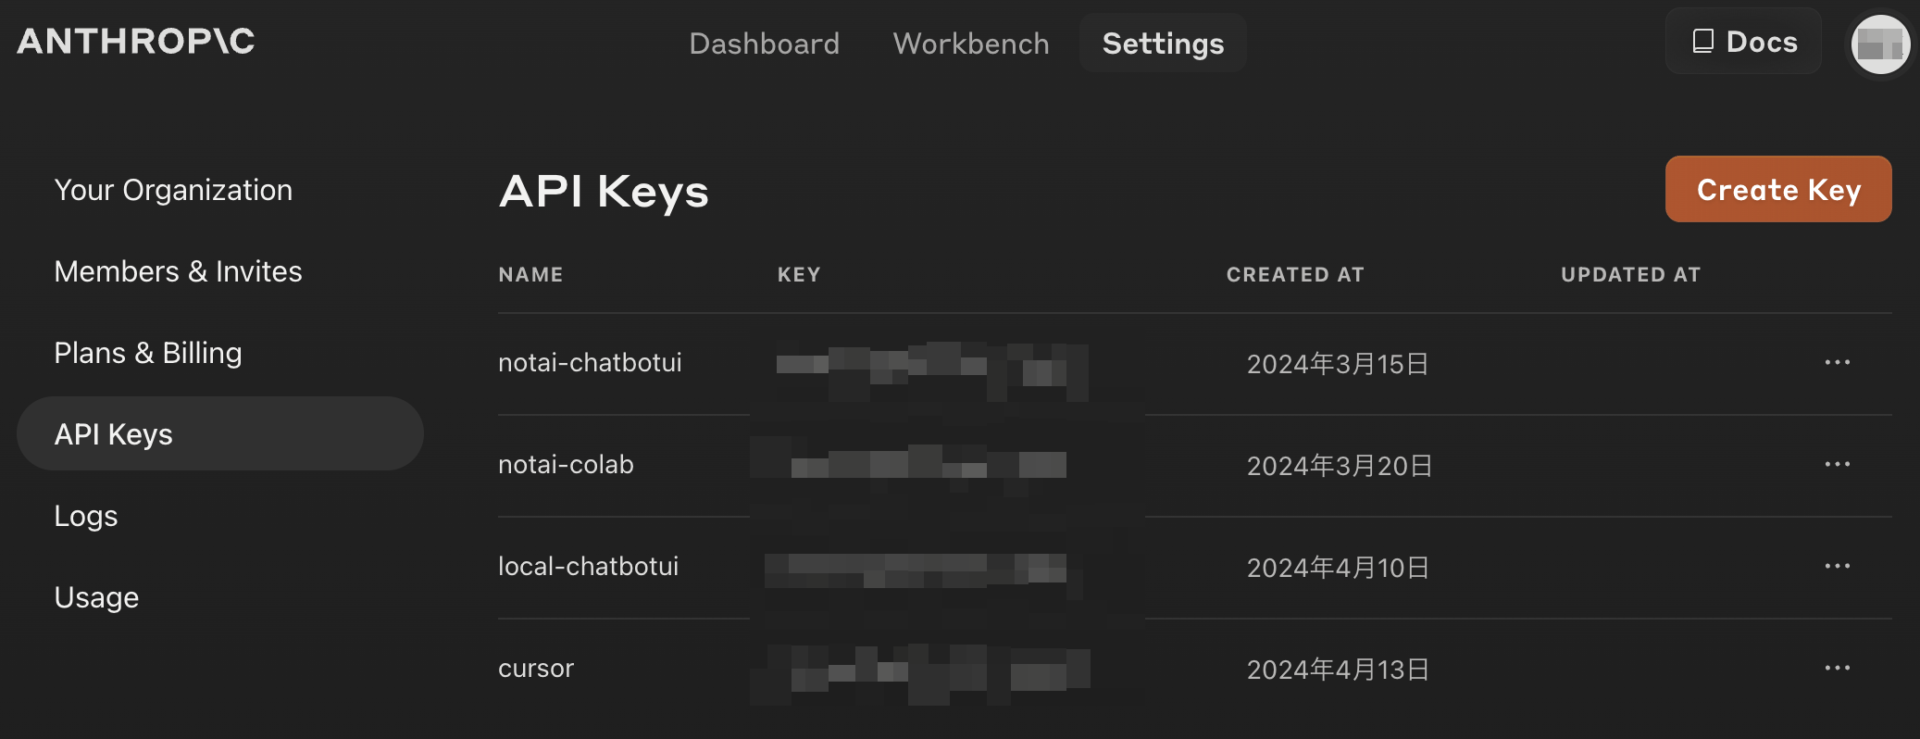This screenshot has height=739, width=1920.
Task: Select the Settings tab
Action: [1163, 44]
